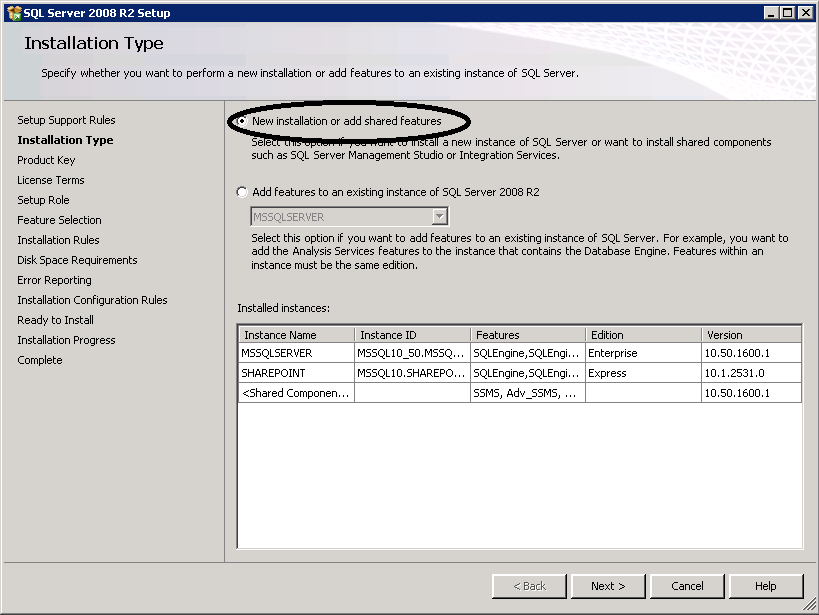Click the MSSQL10.SHAREPO... instance ID cell
Viewport: 819px width, 615px height.
click(x=413, y=373)
